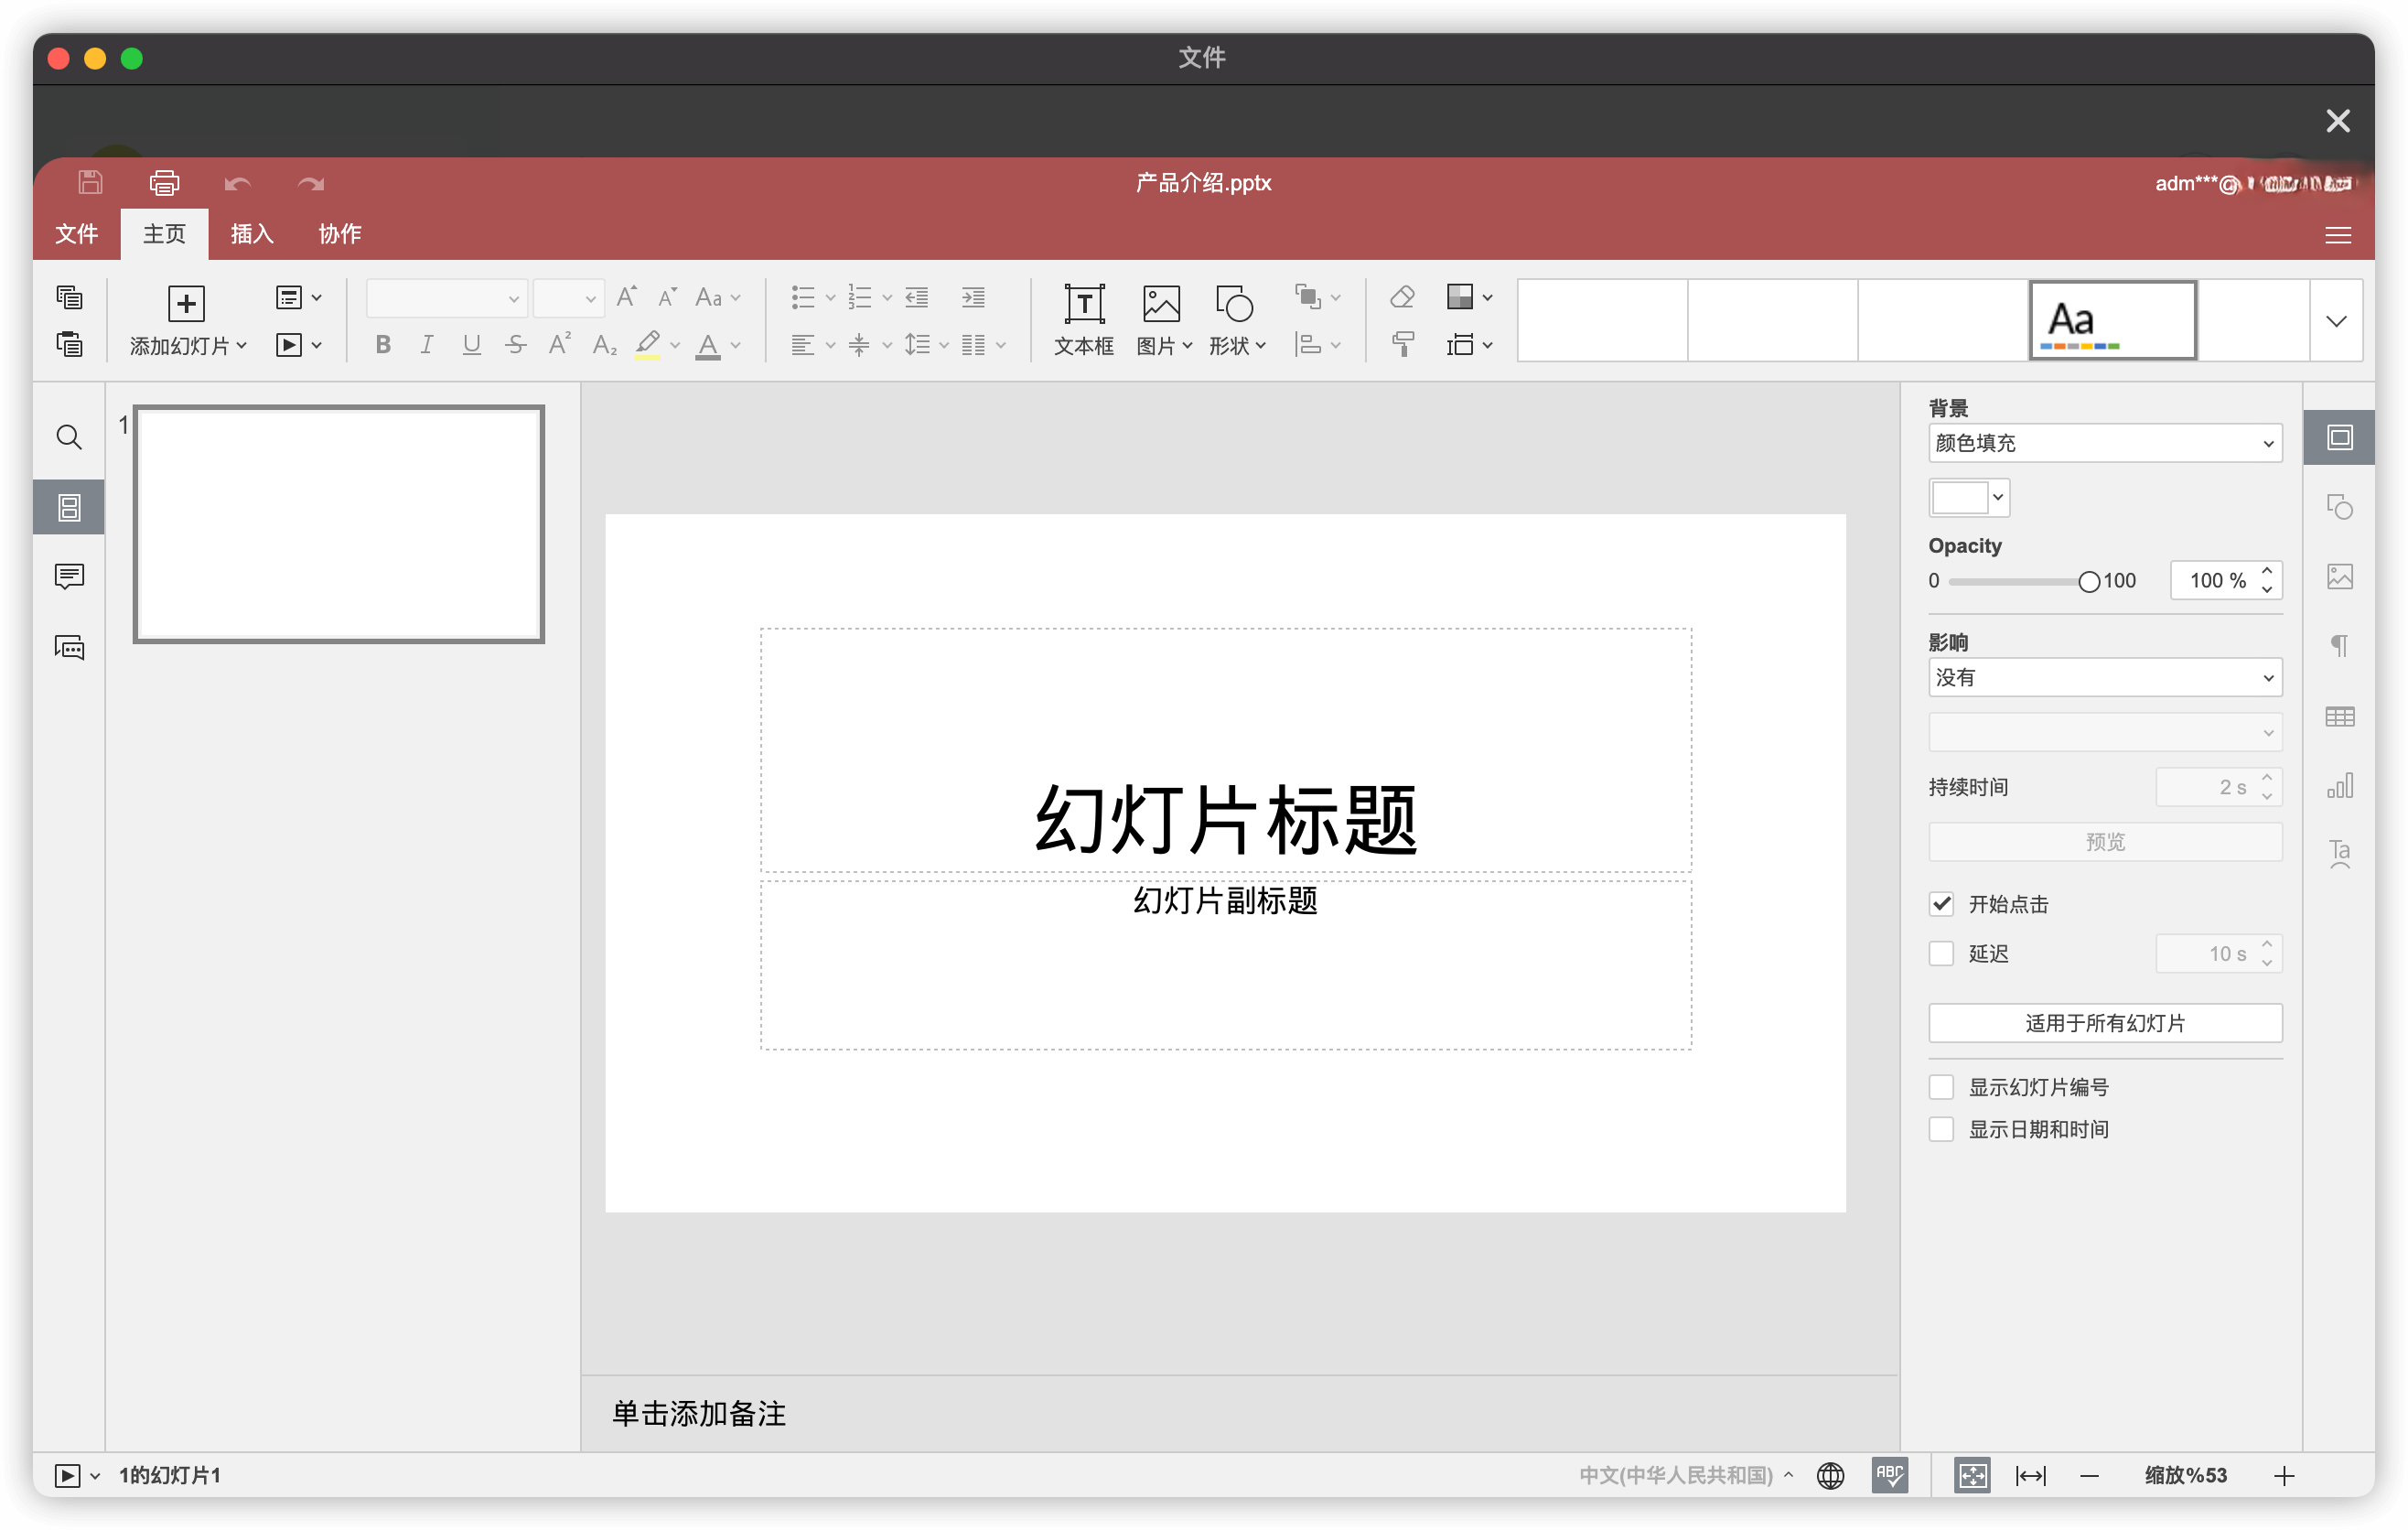2408x1530 pixels.
Task: Open the 影响 effect dropdown showing 没有
Action: (2105, 678)
